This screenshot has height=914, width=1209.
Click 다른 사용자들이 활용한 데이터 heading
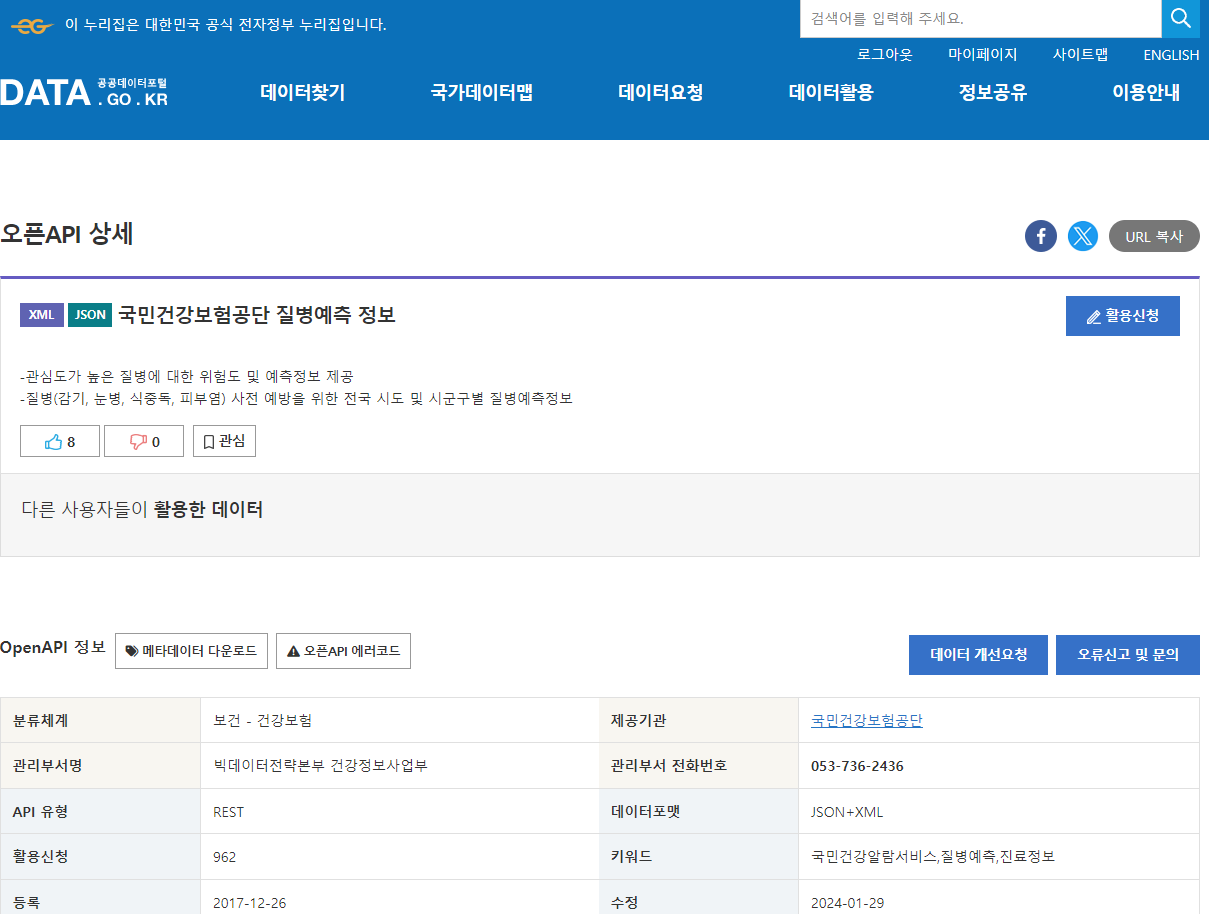click(x=142, y=510)
